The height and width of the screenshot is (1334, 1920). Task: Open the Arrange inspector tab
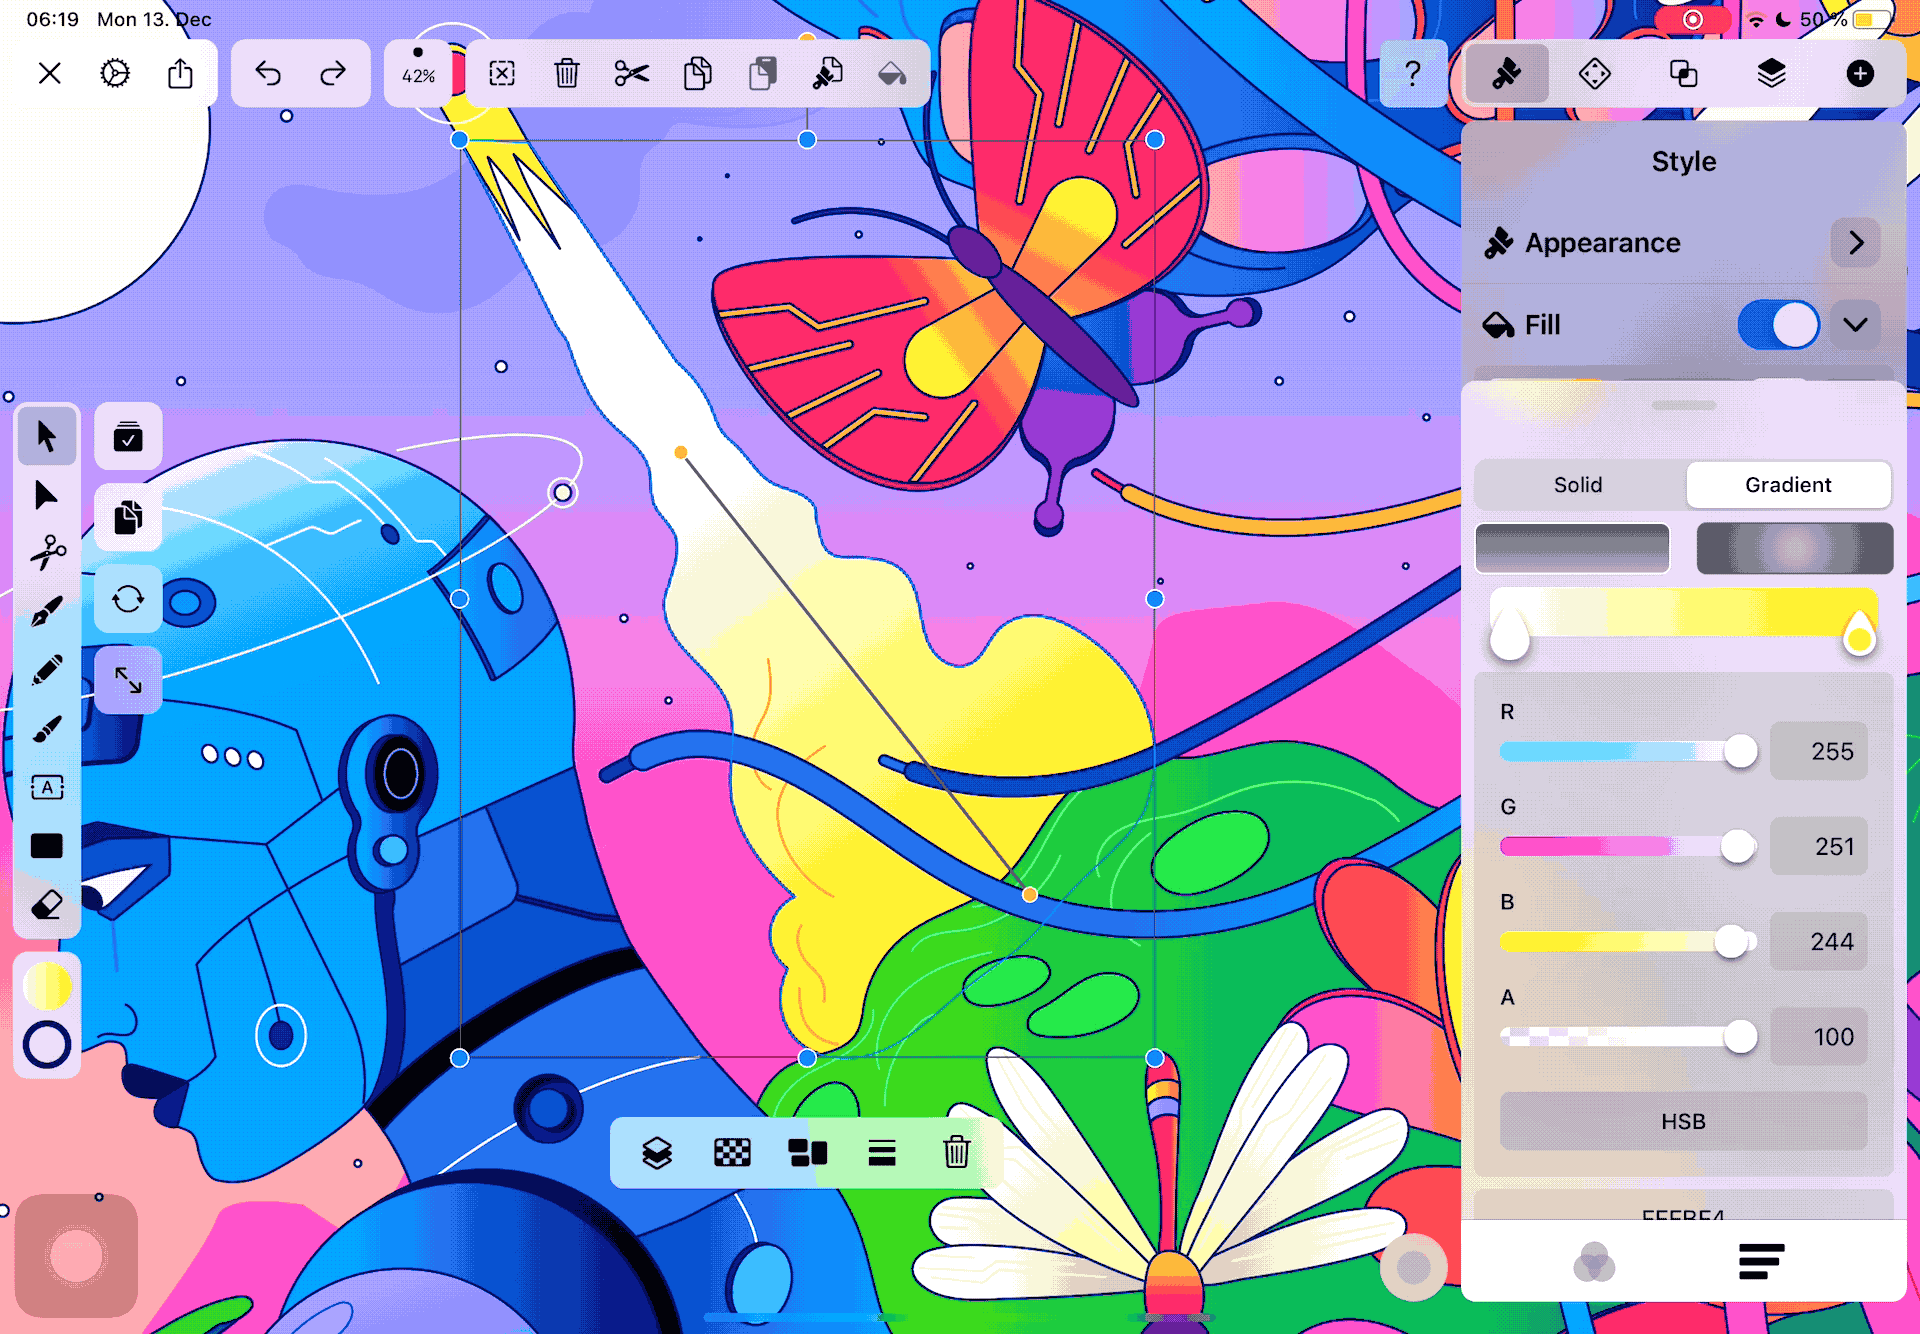[x=1595, y=74]
